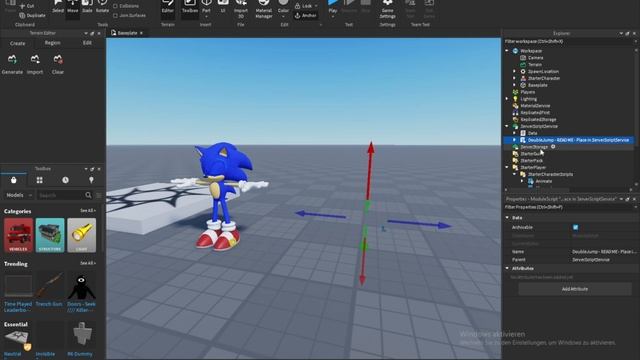
Task: Click the Add Attribute button
Action: pos(575,289)
